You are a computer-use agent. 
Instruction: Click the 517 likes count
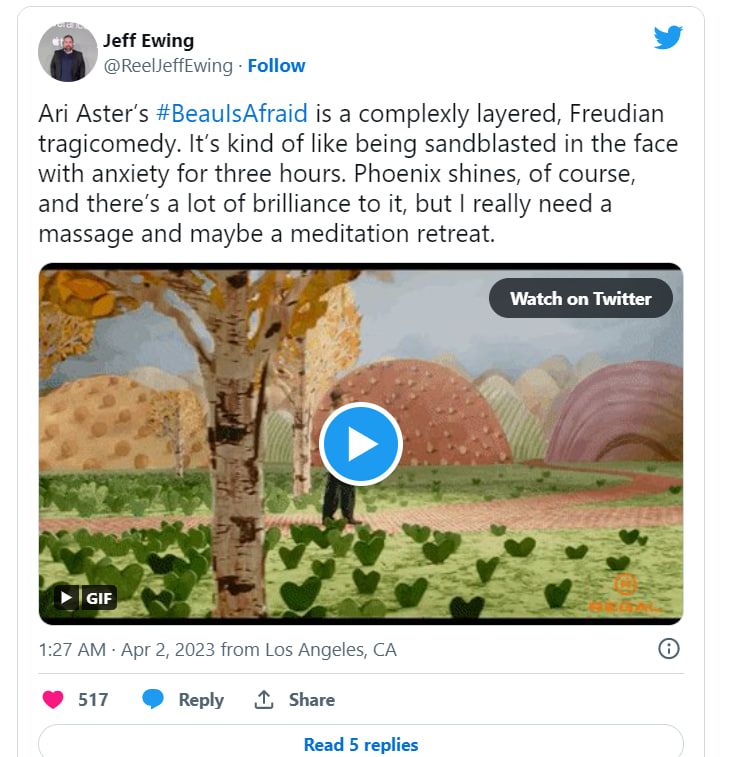93,699
